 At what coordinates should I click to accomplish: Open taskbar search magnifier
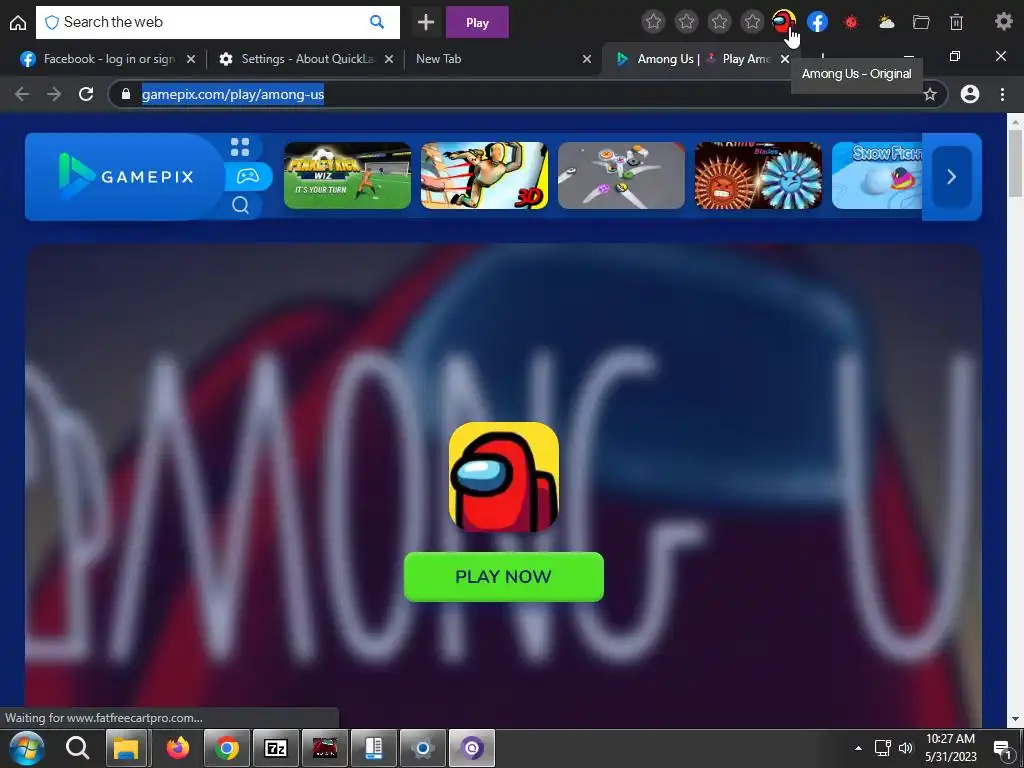[x=78, y=748]
